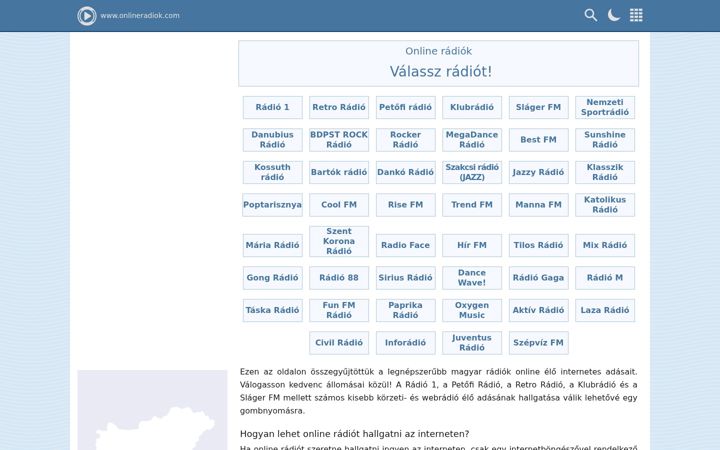
Task: Choose Aktív Rádió
Action: 539,311
